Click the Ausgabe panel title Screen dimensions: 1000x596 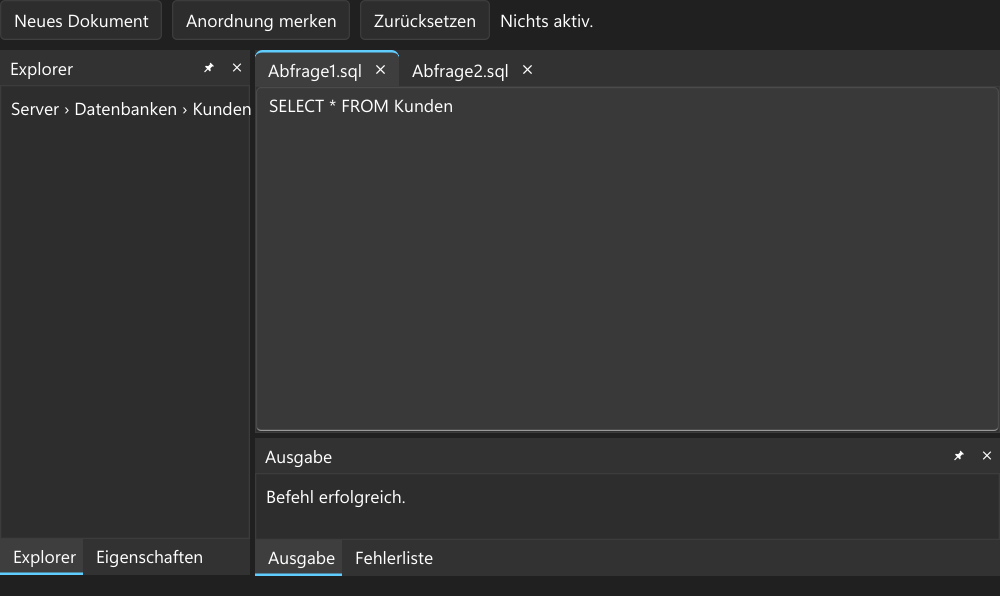[x=298, y=457]
